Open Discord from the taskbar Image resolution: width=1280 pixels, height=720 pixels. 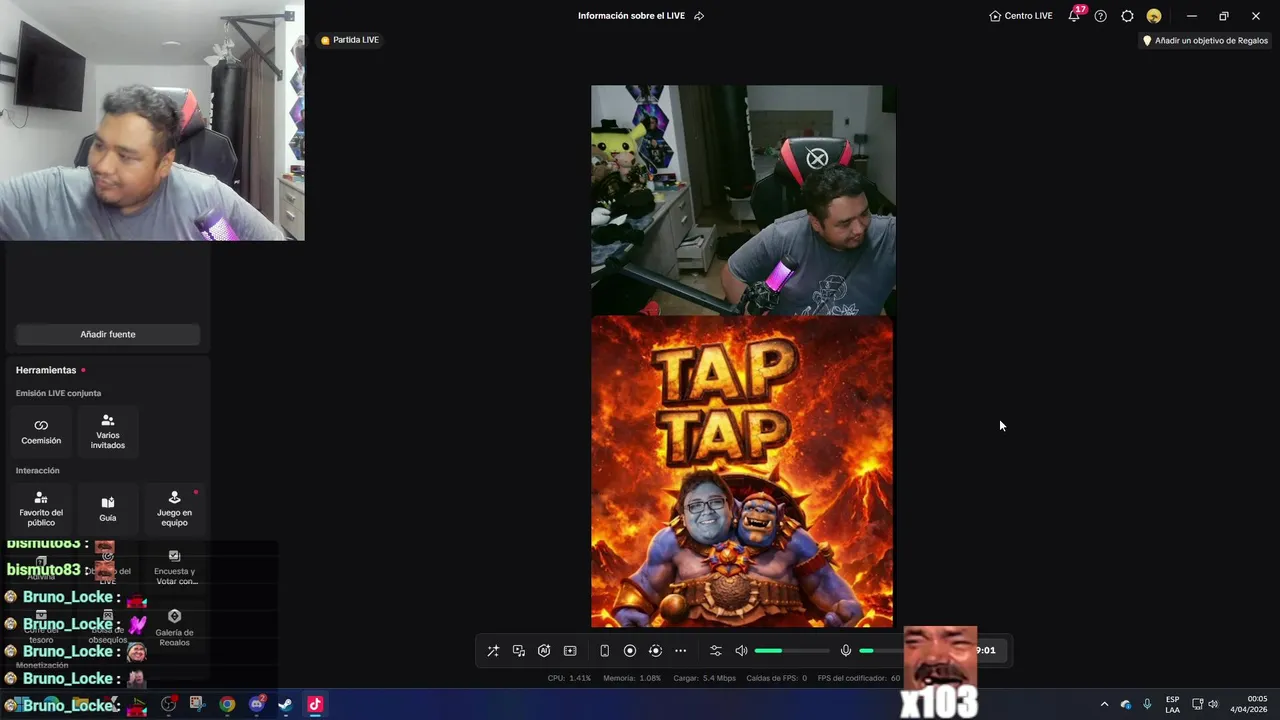point(257,704)
